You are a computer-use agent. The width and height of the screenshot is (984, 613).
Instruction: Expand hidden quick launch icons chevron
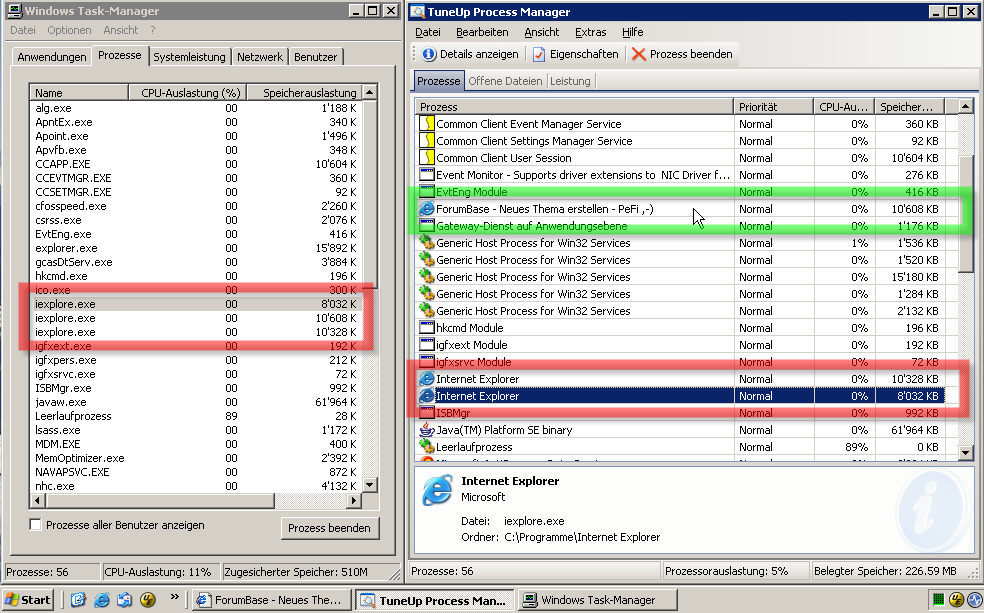174,597
